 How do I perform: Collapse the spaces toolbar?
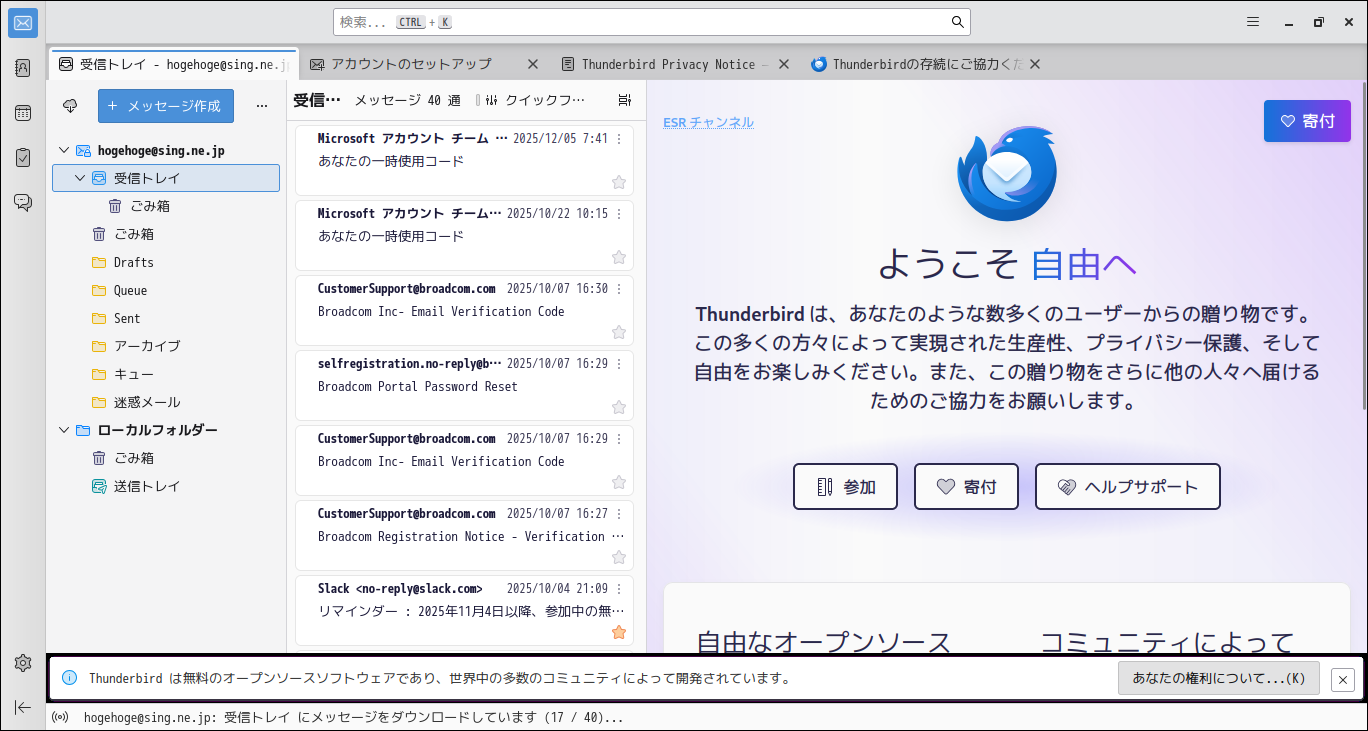pos(23,707)
